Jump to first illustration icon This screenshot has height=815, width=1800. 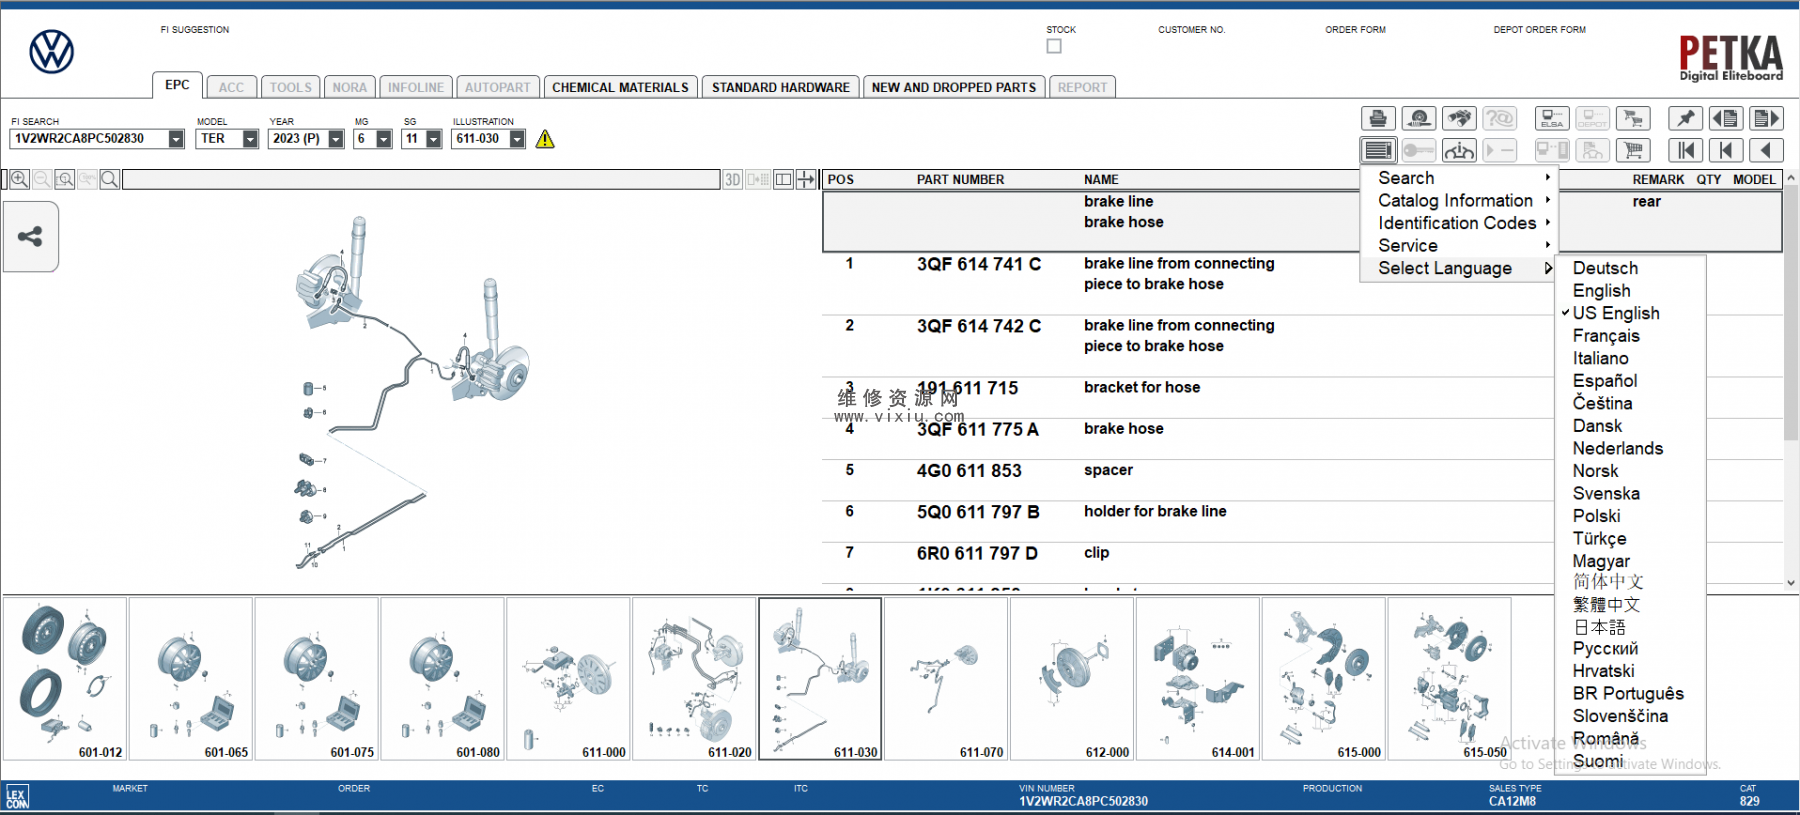[x=1686, y=151]
